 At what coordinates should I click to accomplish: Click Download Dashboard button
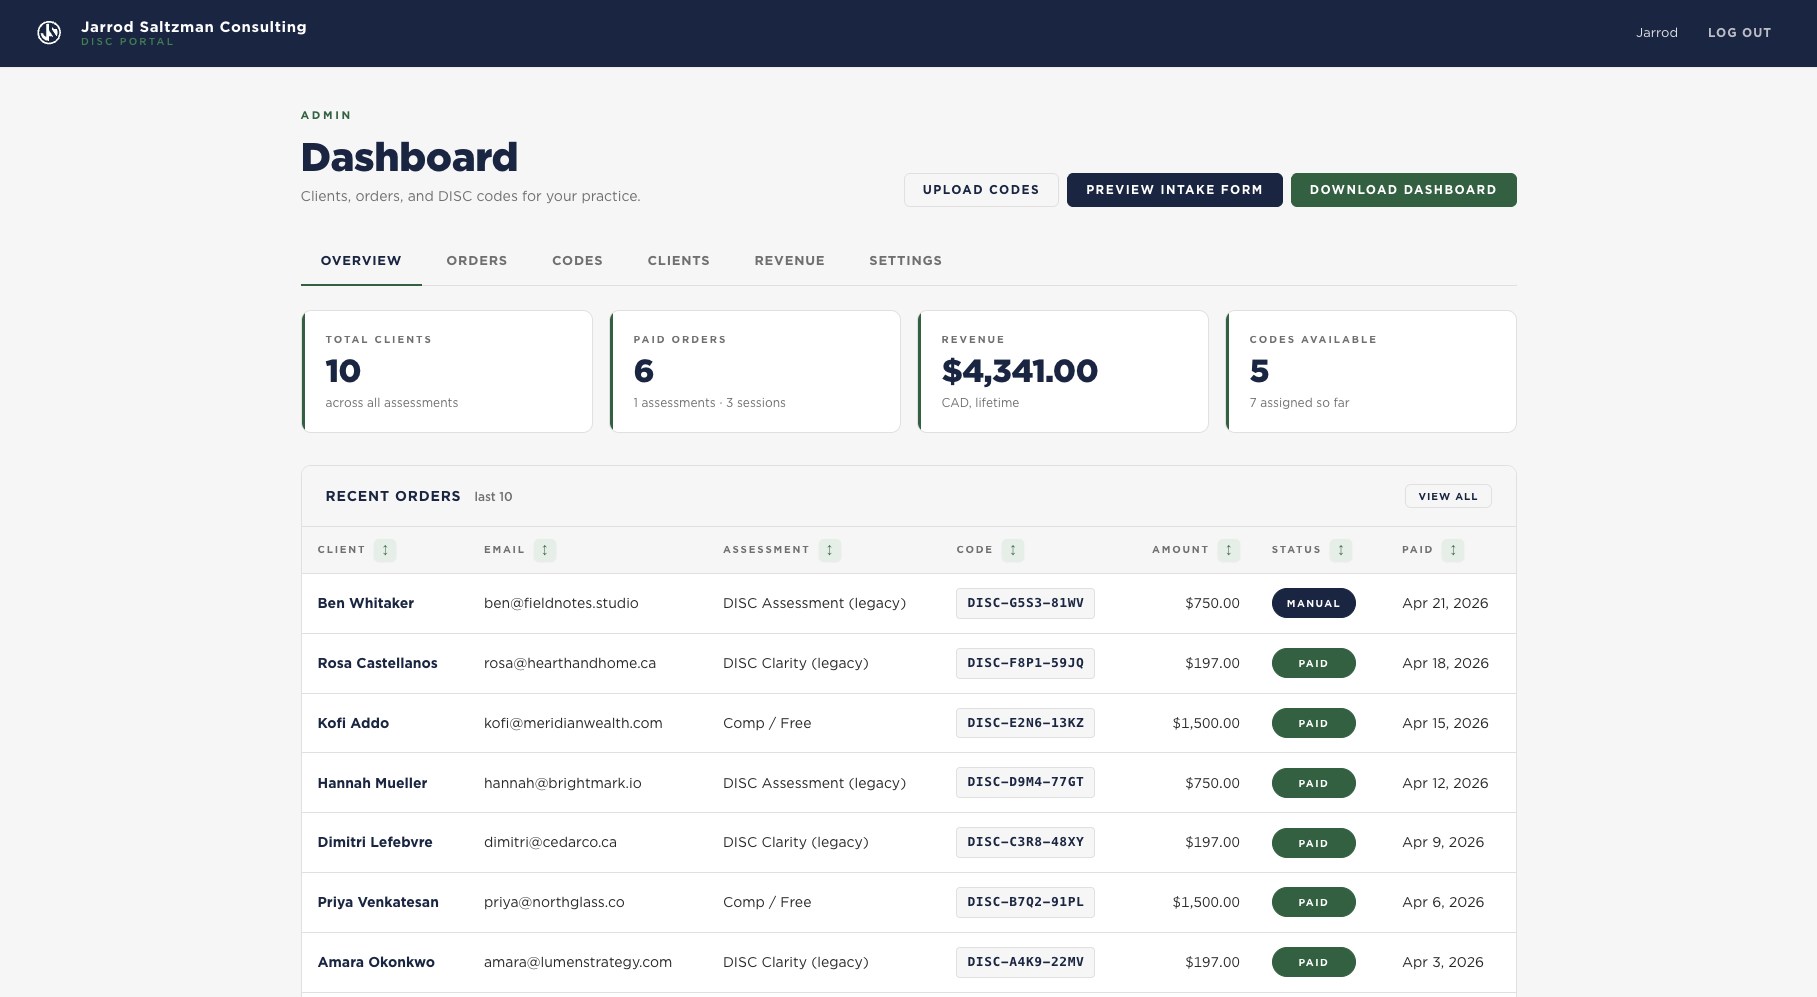click(x=1404, y=190)
